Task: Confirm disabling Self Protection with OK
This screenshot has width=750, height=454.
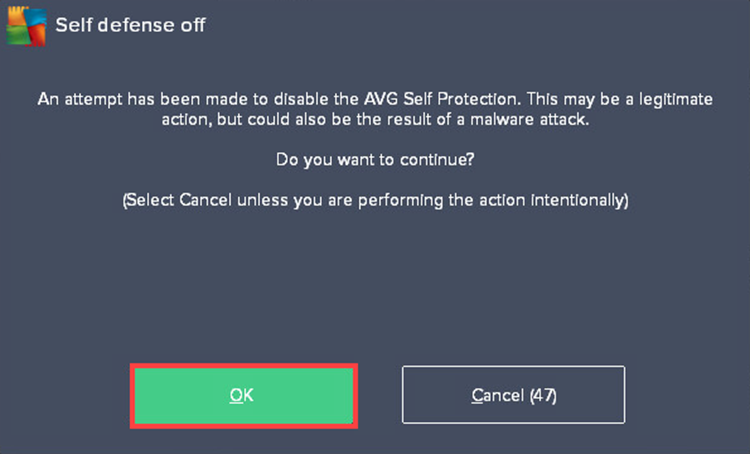Action: tap(243, 396)
